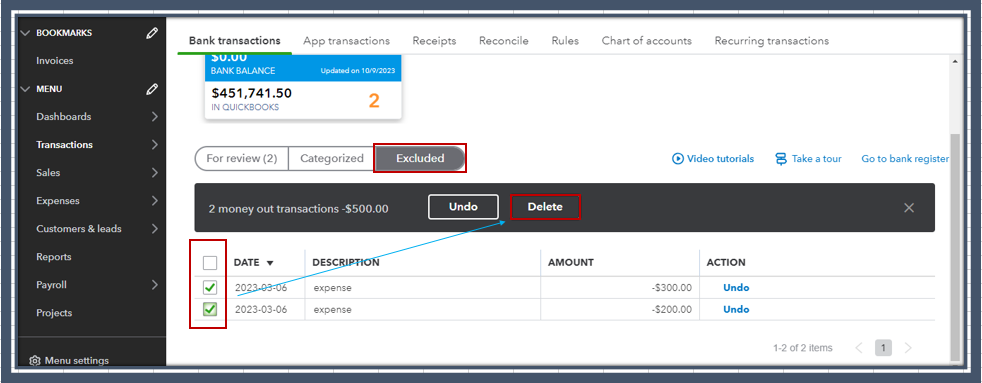
Task: Collapse the BOOKMARKS section
Action: coord(26,33)
